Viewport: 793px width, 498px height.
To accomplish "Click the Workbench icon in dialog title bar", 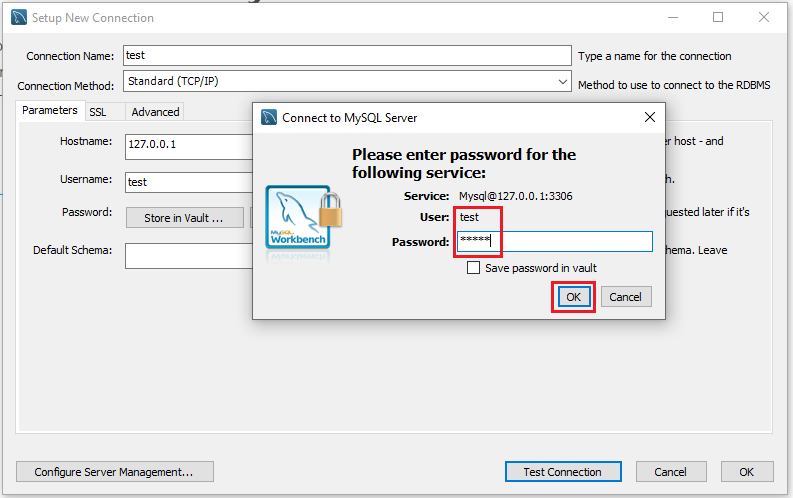I will (x=269, y=117).
